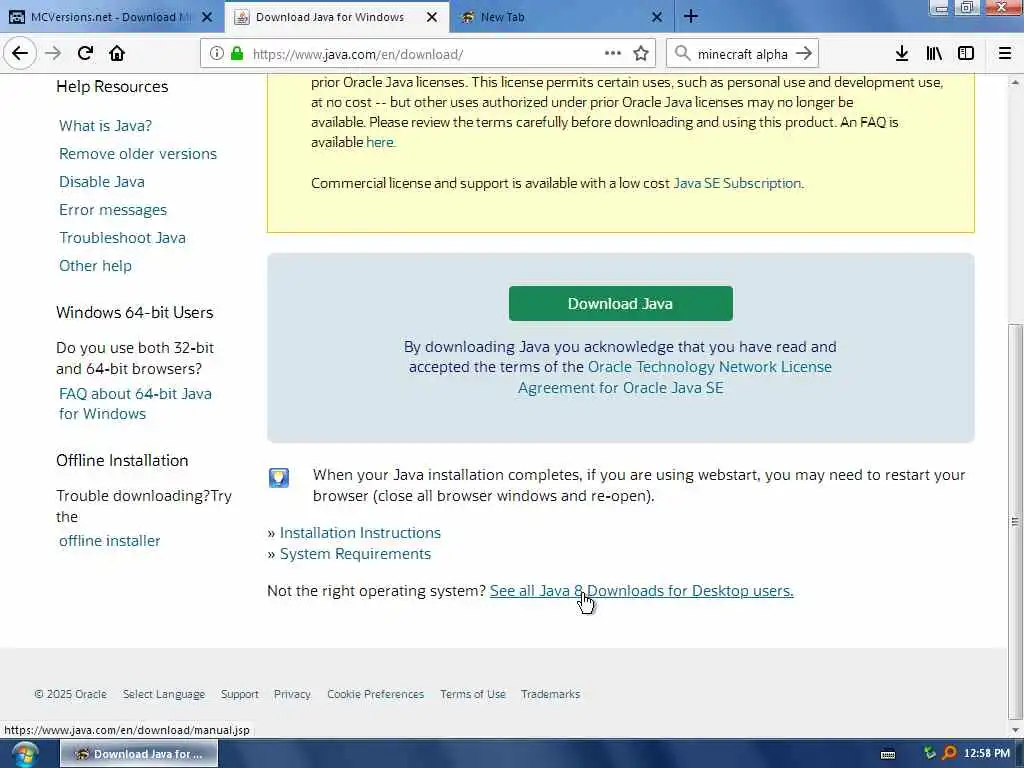Click the scrollbar down arrow
Viewport: 1024px width, 768px height.
1015,729
